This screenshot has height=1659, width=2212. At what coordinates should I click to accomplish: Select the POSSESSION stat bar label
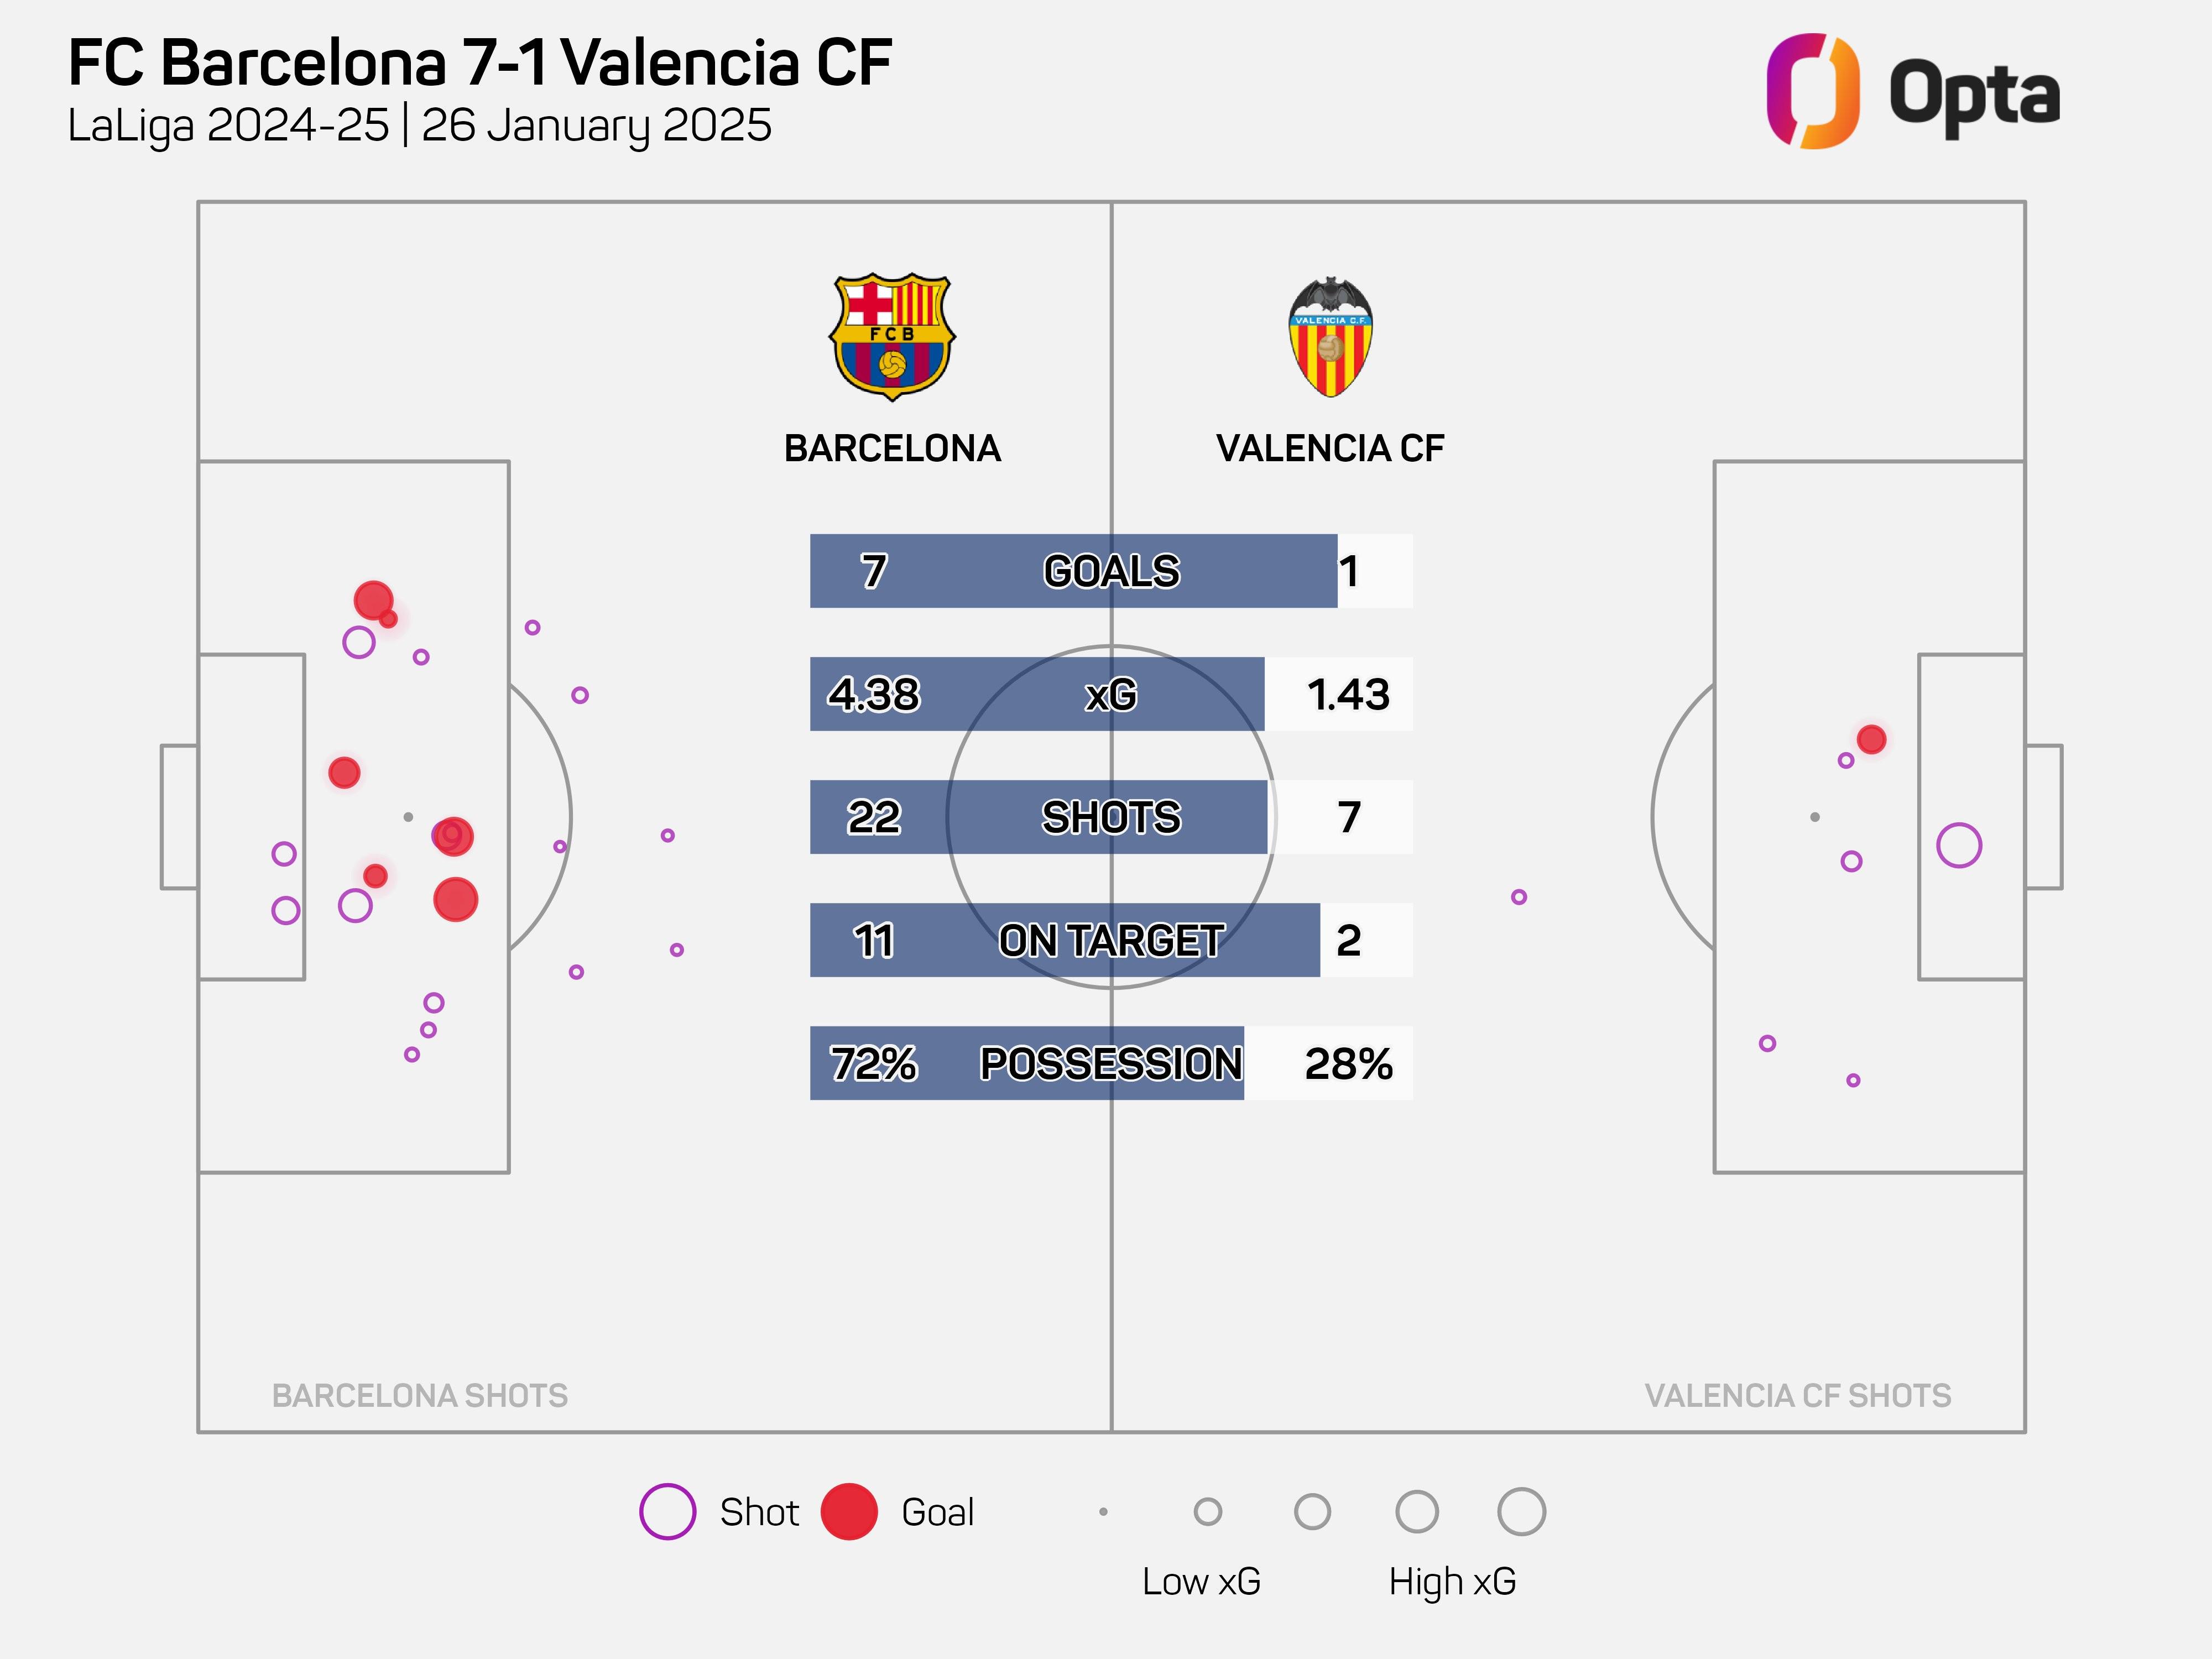point(1111,1063)
